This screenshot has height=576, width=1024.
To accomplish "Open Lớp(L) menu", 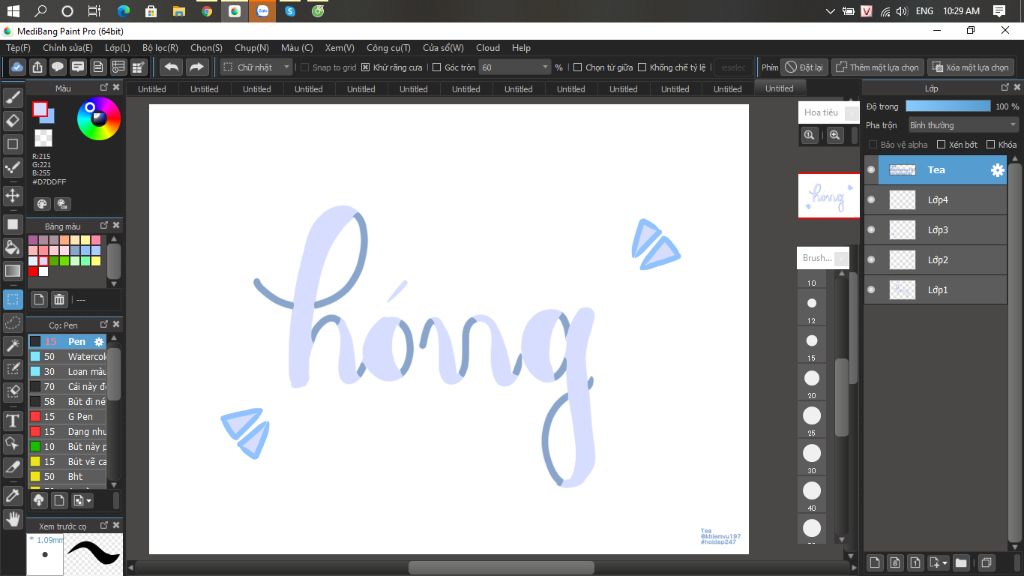I will tap(118, 48).
